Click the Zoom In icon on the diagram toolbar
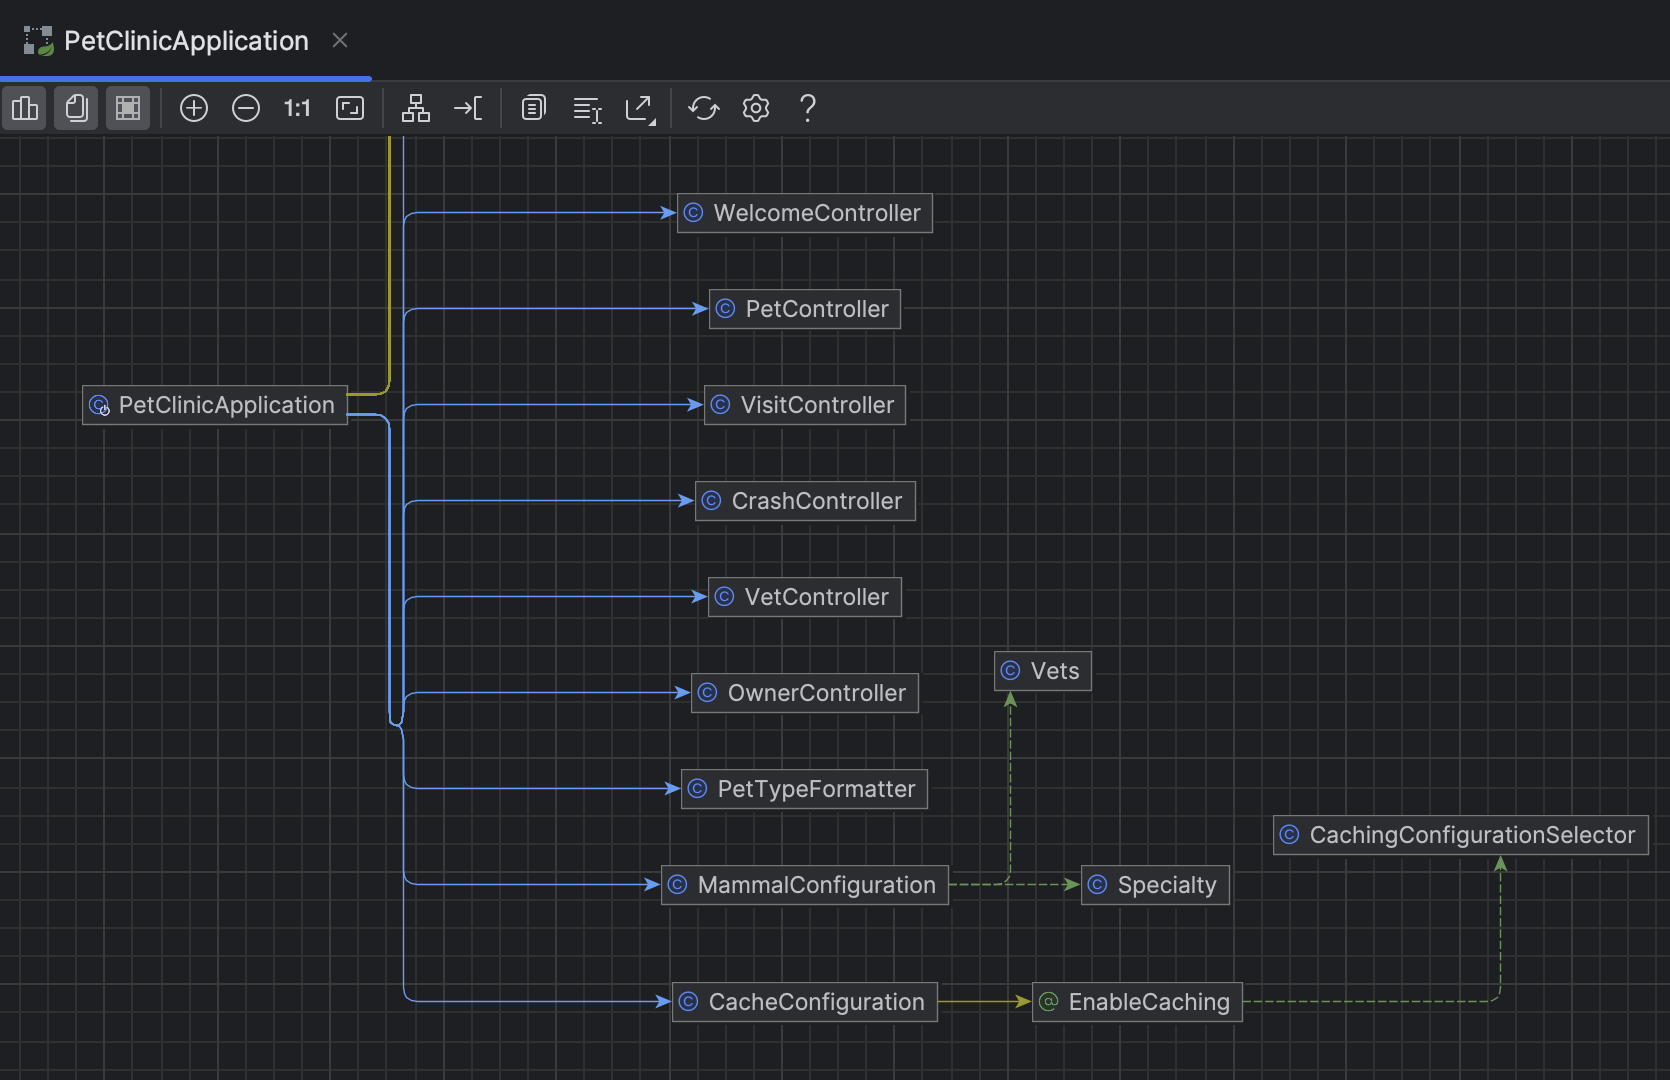 pyautogui.click(x=193, y=108)
